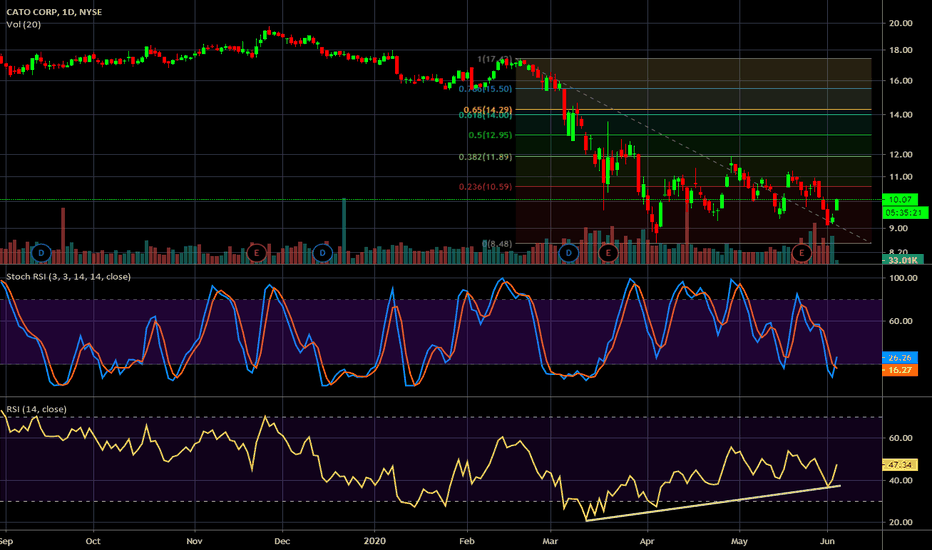This screenshot has height=550, width=932.
Task: Select the Vol (20) indicator label
Action: coord(24,24)
